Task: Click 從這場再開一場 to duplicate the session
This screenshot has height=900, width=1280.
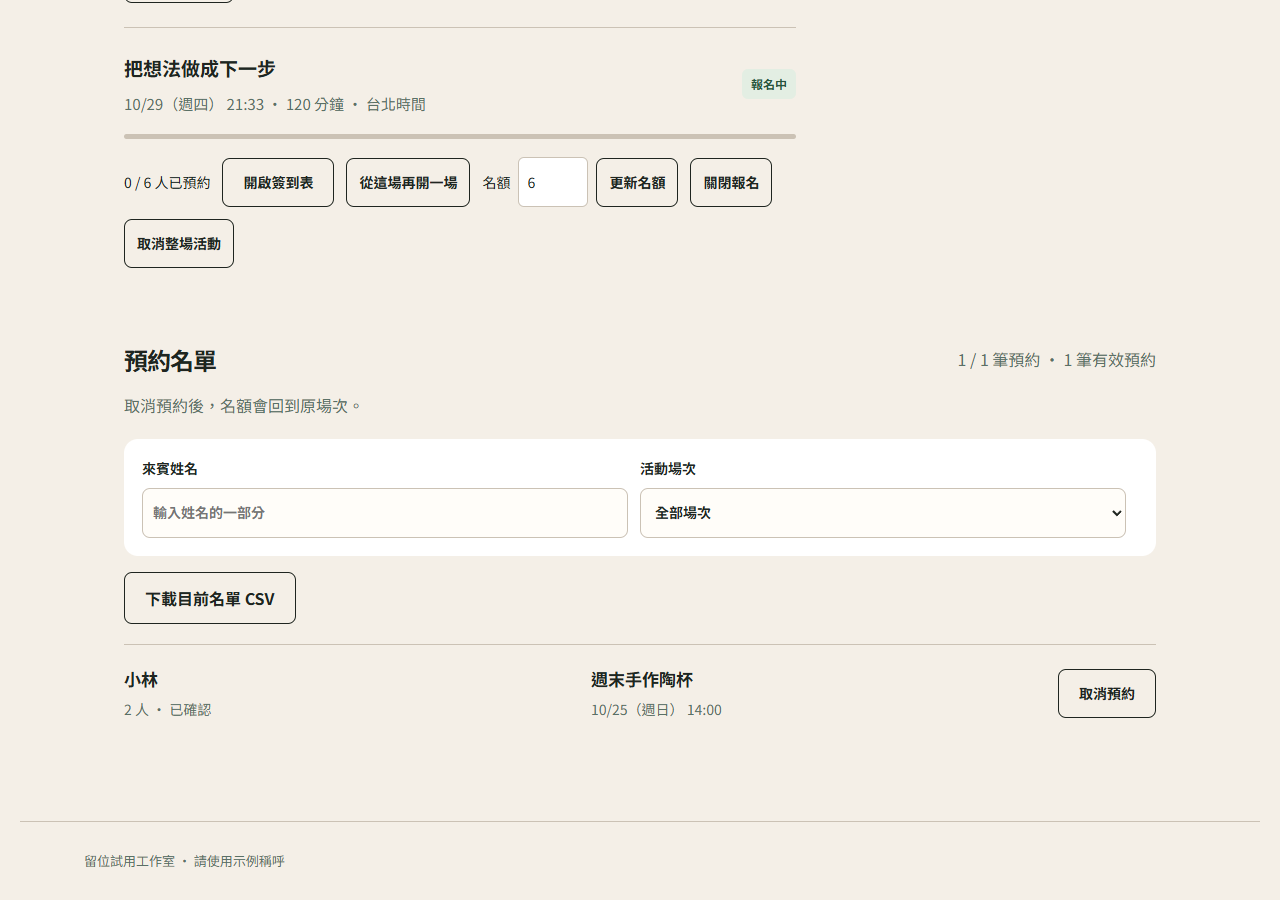Action: coord(408,183)
